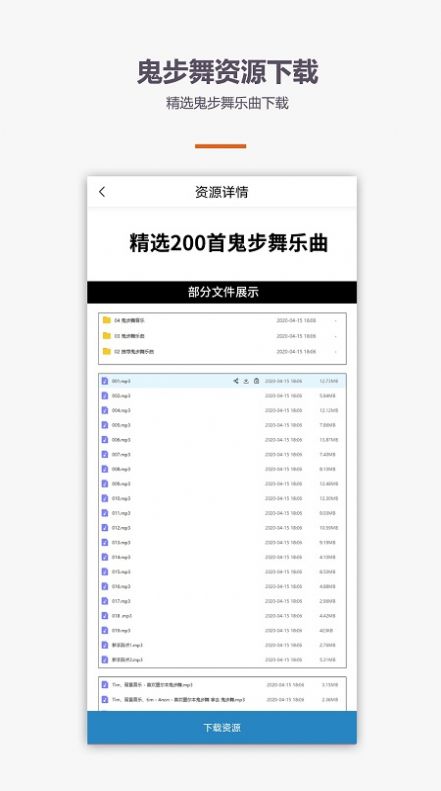
Task: Select the file name 007.mp3
Action: coord(121,454)
